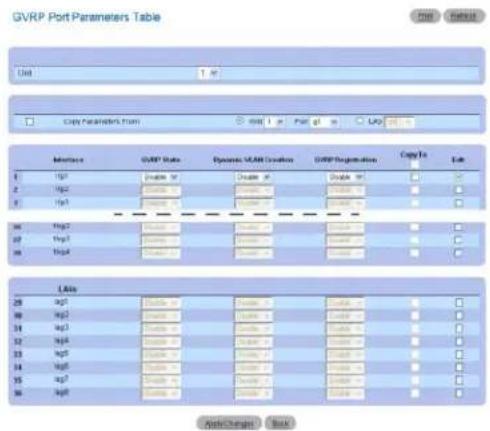Click the Back button
This screenshot has width=490, height=431.
coord(280,423)
